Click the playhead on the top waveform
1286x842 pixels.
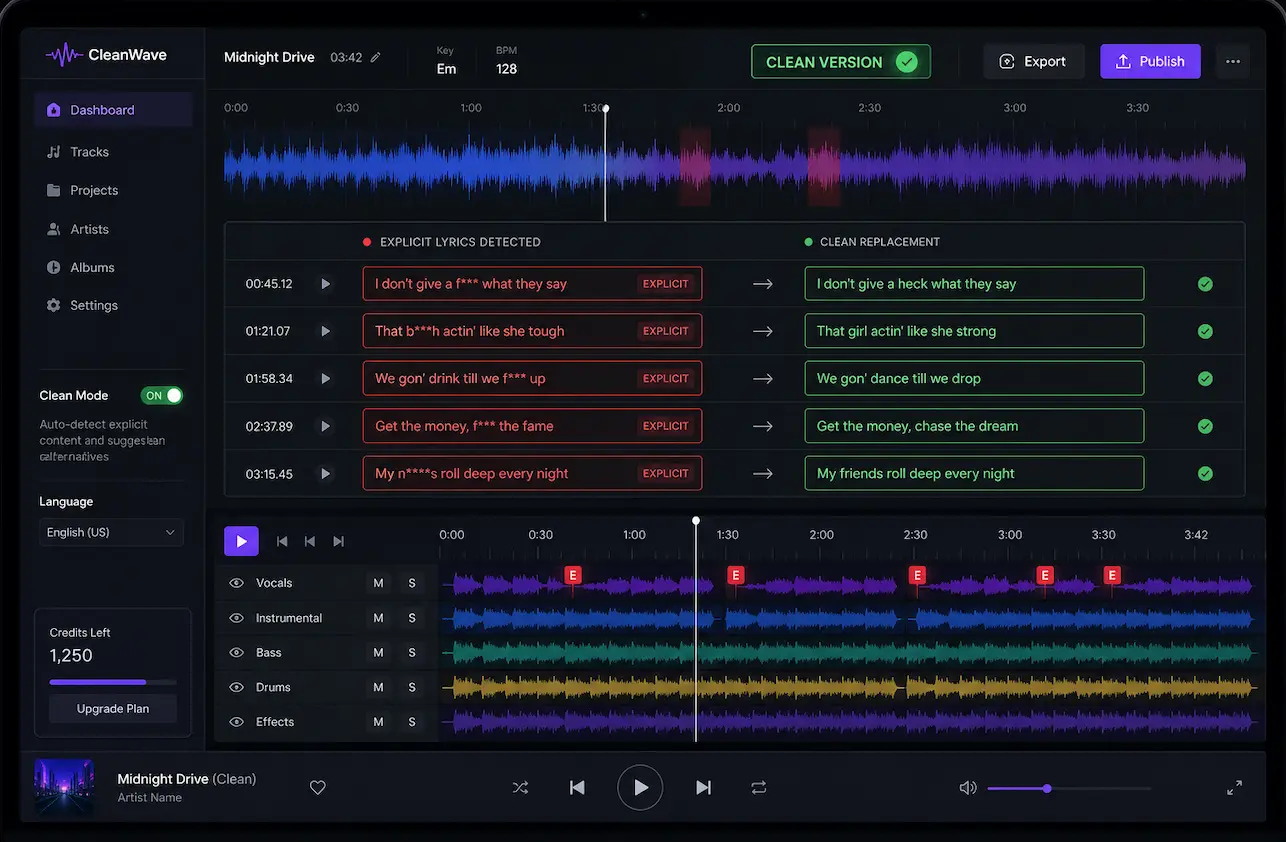pos(605,164)
